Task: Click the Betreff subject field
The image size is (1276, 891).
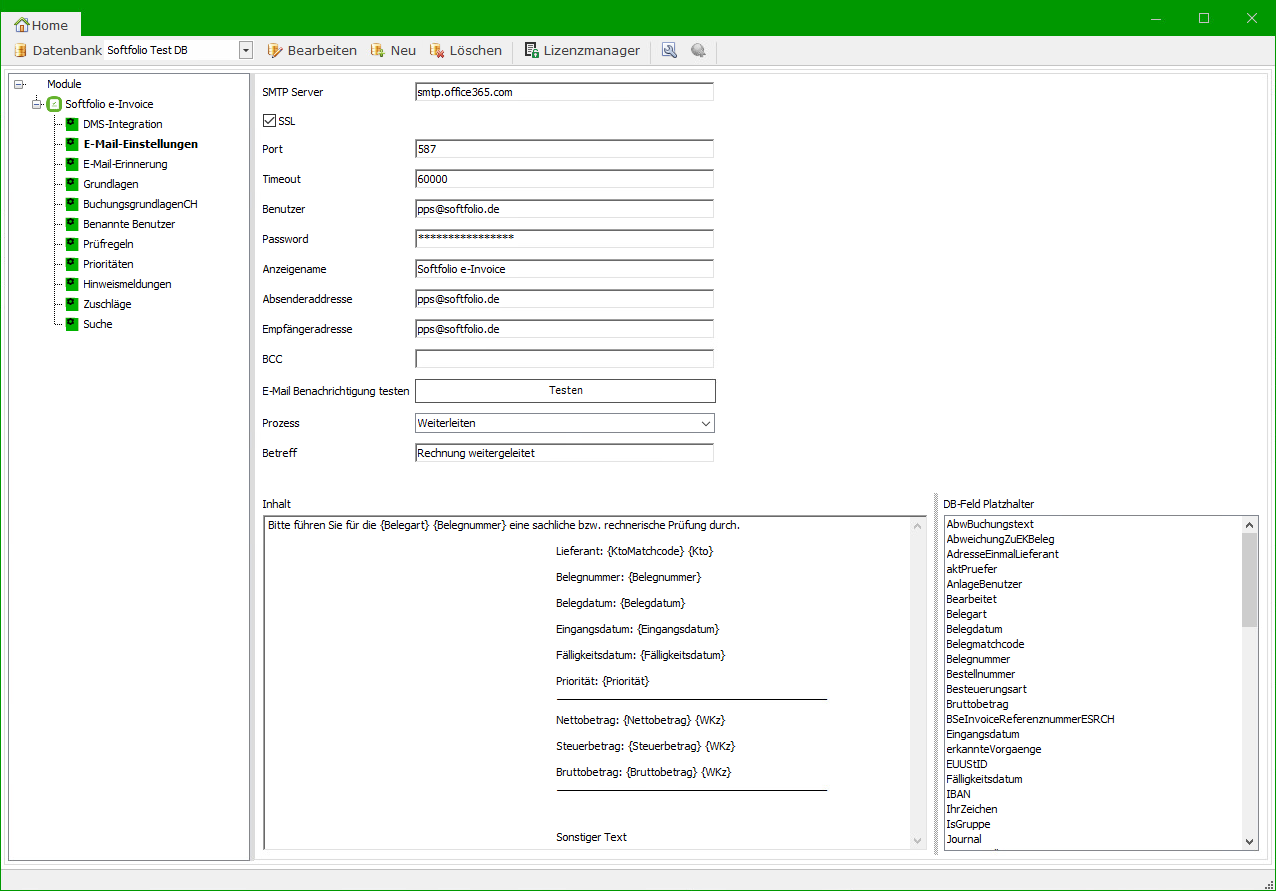Action: click(564, 453)
